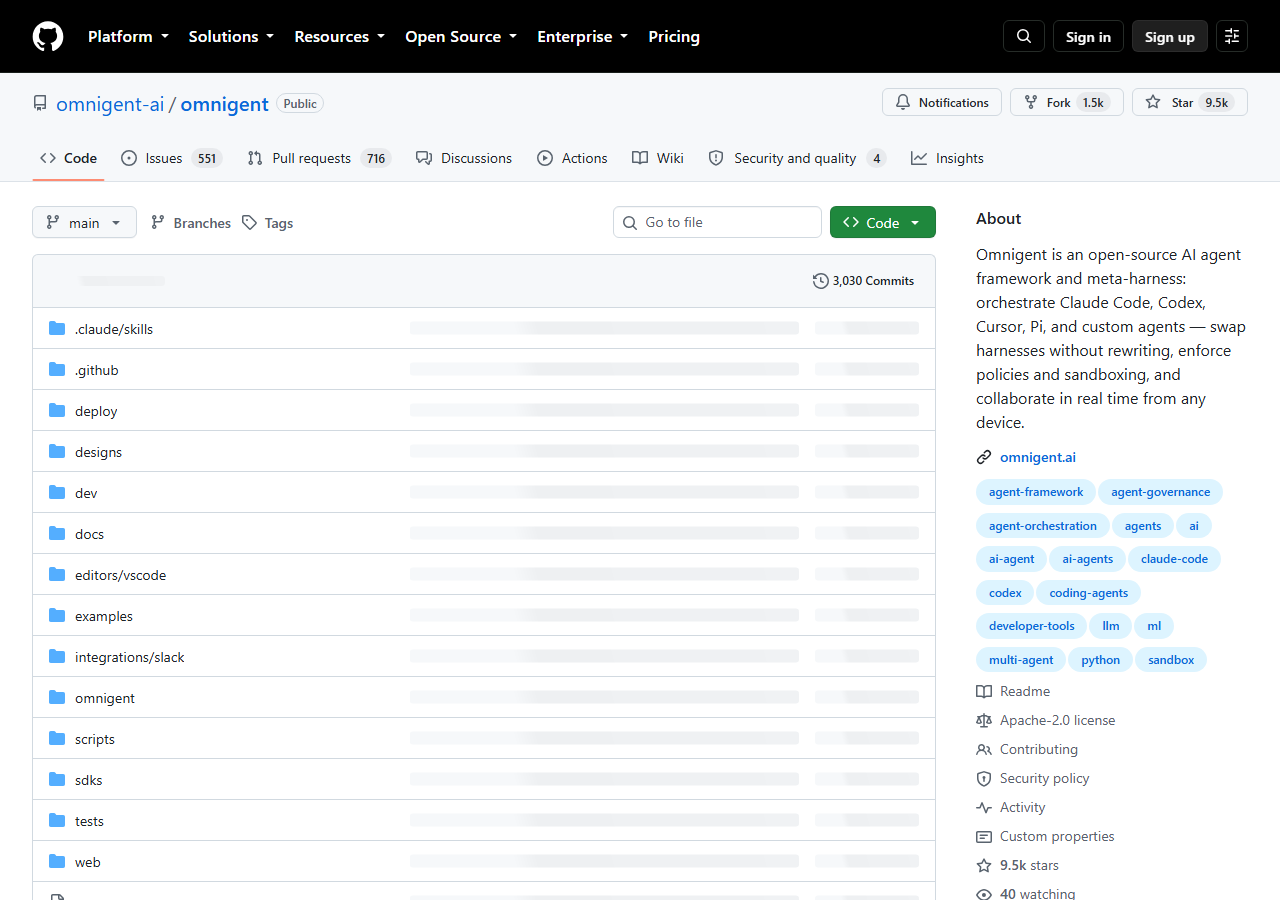The height and width of the screenshot is (900, 1280).
Task: Click the deploy folder icon
Action: point(57,411)
